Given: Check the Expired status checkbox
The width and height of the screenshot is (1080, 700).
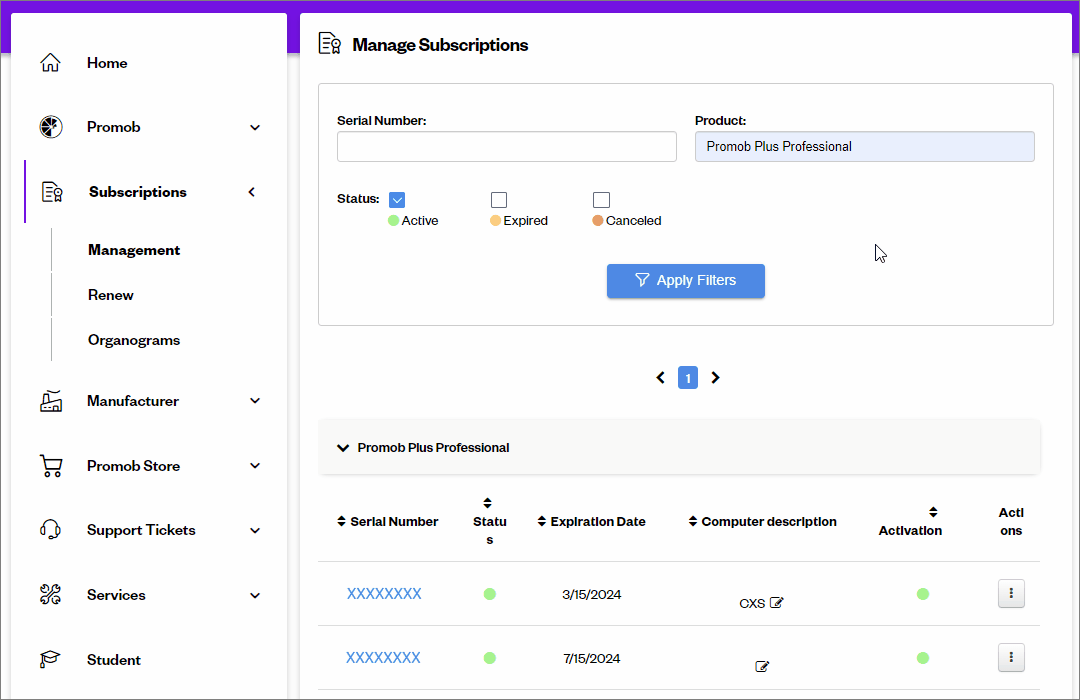Looking at the screenshot, I should point(499,200).
